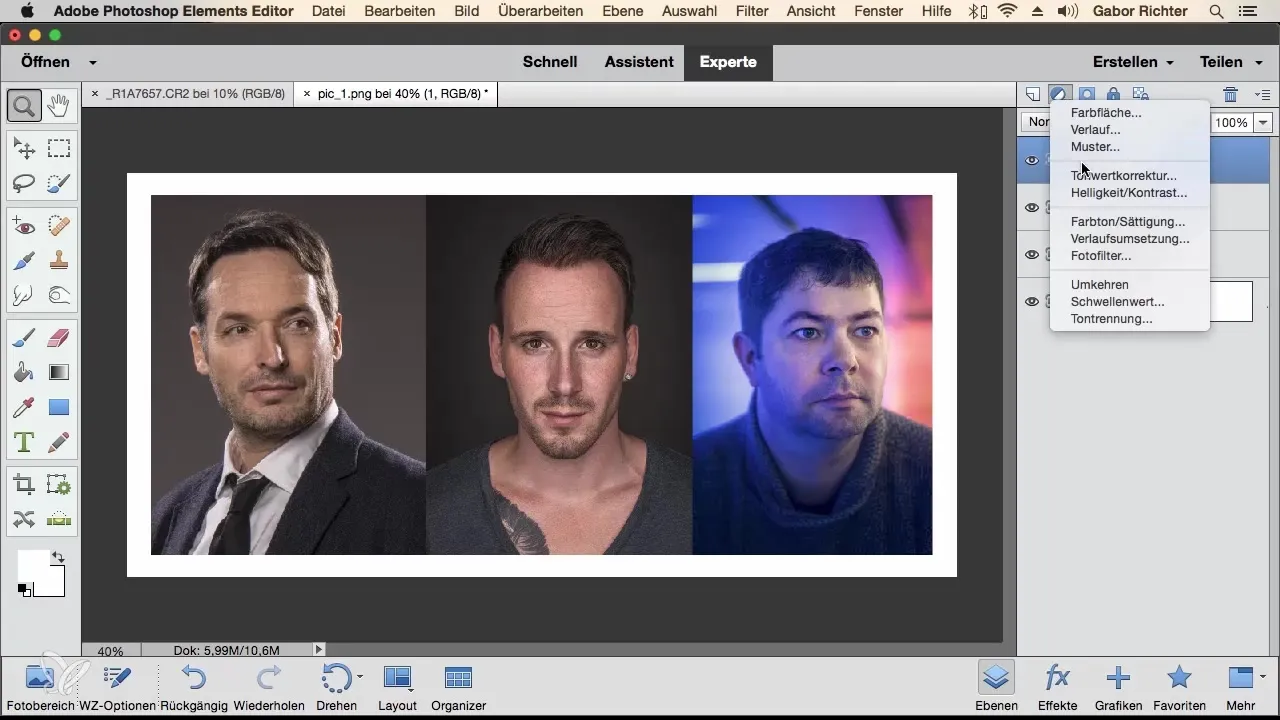Open the Fotobereich photo bin
This screenshot has width=1280, height=720.
[x=40, y=687]
